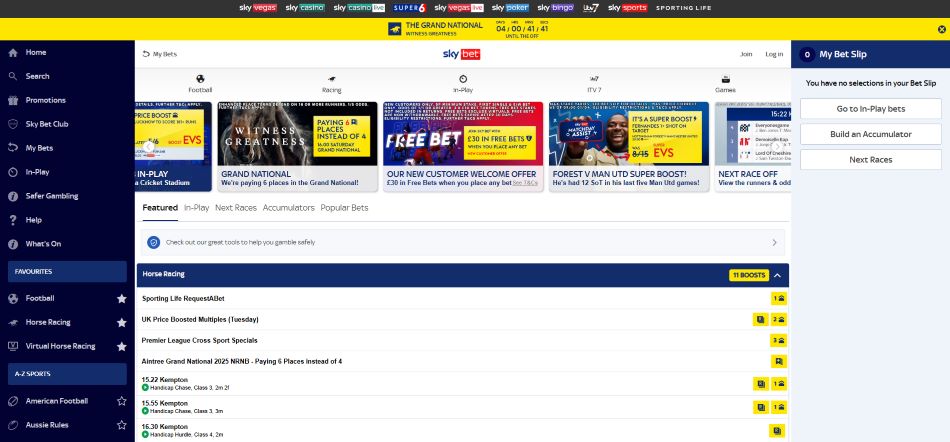Image resolution: width=950 pixels, height=442 pixels.
Task: Open the Sky Bingo link
Action: pos(555,8)
